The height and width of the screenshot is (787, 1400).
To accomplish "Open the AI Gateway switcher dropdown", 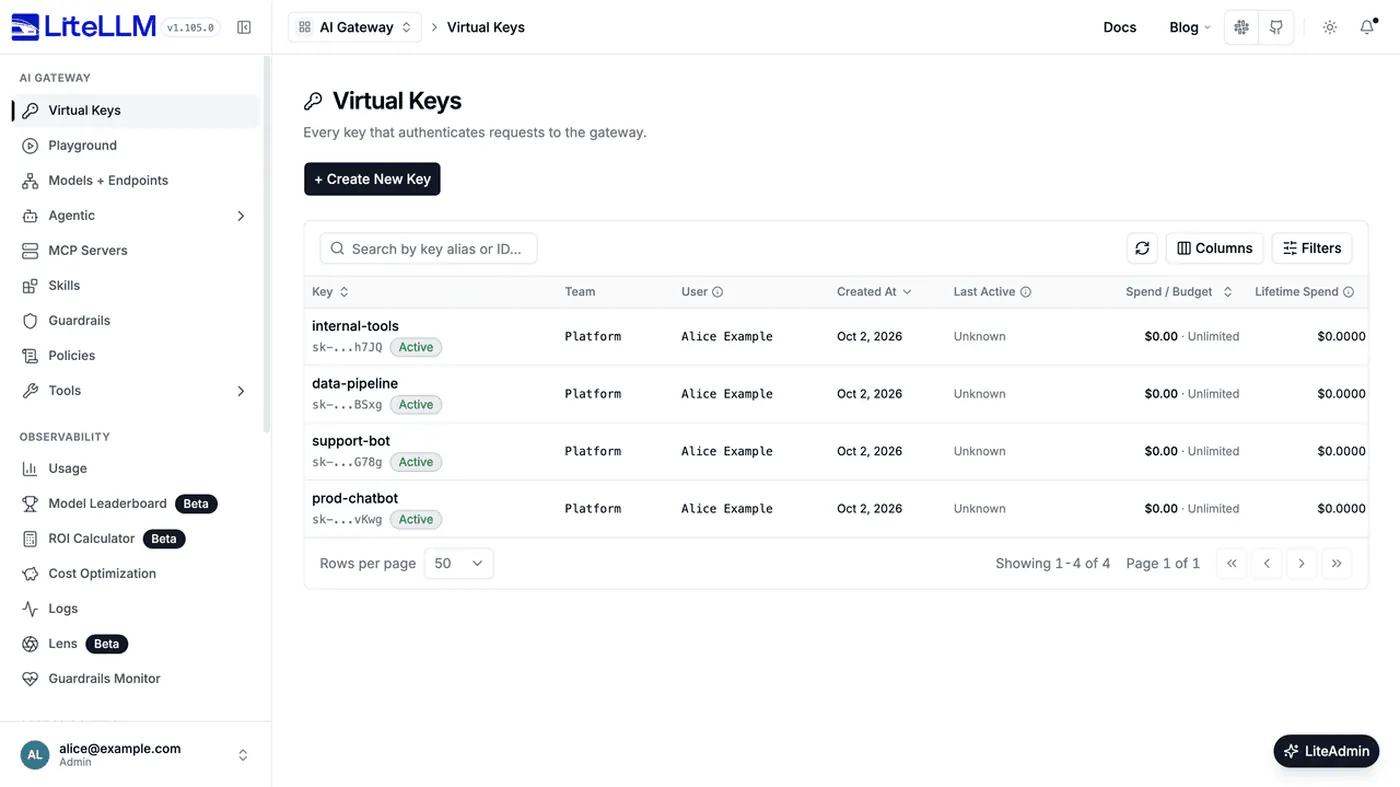I will point(355,27).
